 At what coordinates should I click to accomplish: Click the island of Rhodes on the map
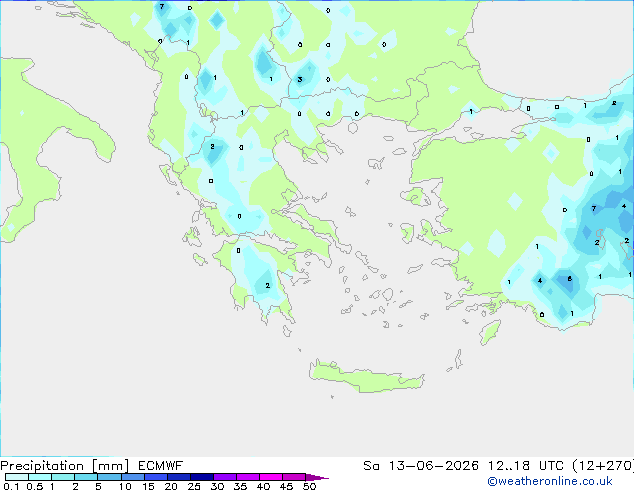point(490,332)
